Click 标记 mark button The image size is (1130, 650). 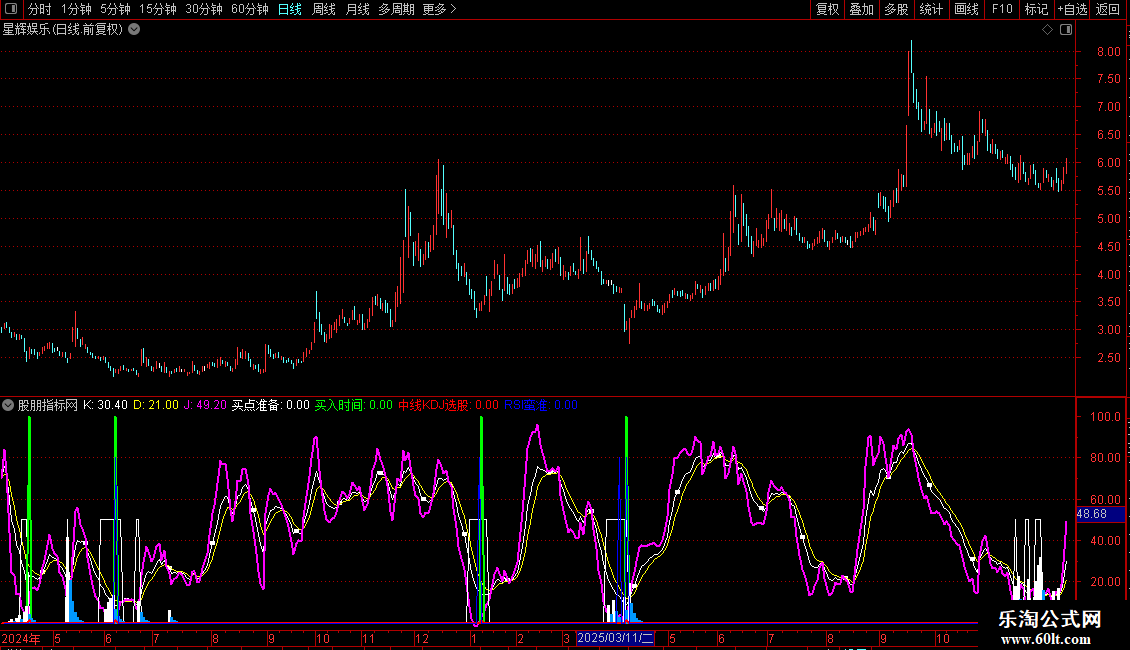click(x=1036, y=9)
